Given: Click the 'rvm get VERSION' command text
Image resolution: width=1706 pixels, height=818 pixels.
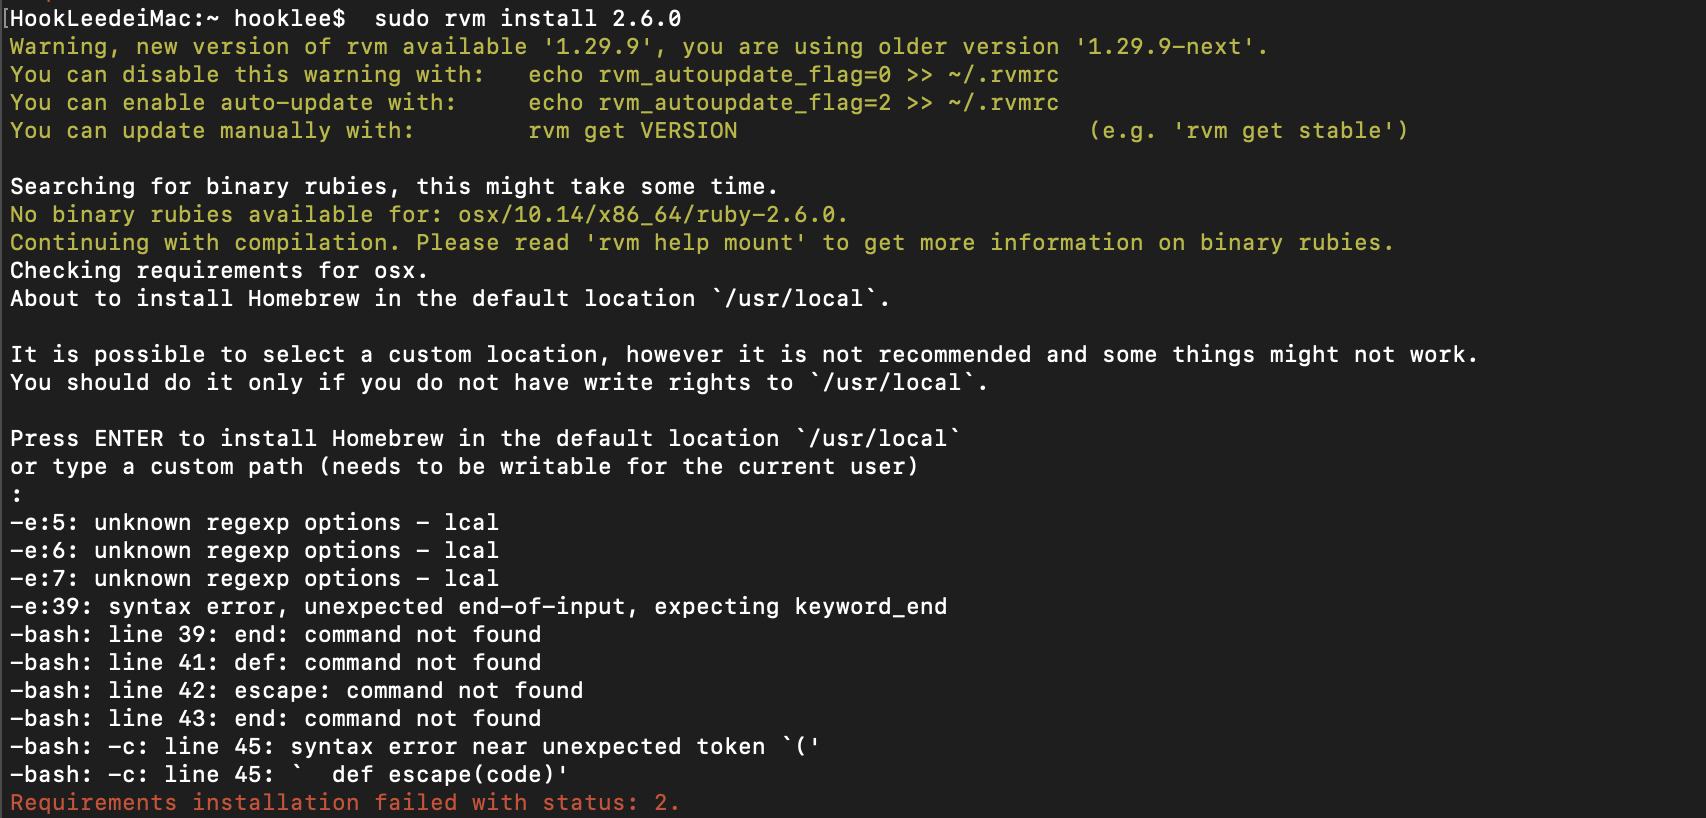Looking at the screenshot, I should (633, 131).
